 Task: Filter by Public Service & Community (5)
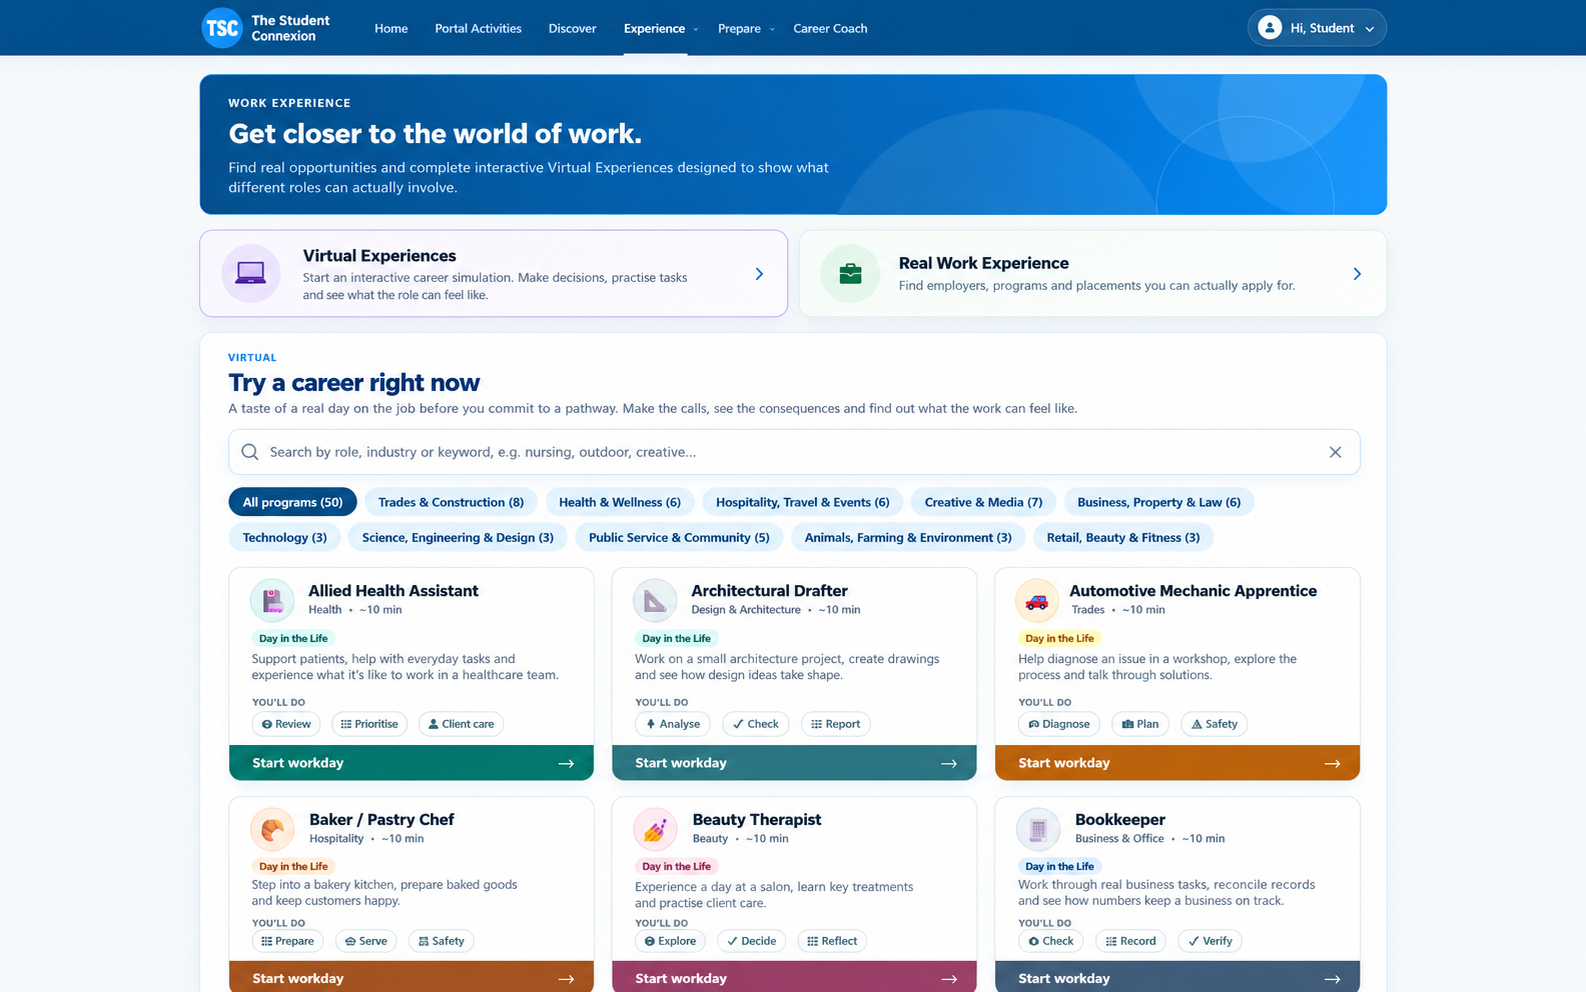coord(679,537)
